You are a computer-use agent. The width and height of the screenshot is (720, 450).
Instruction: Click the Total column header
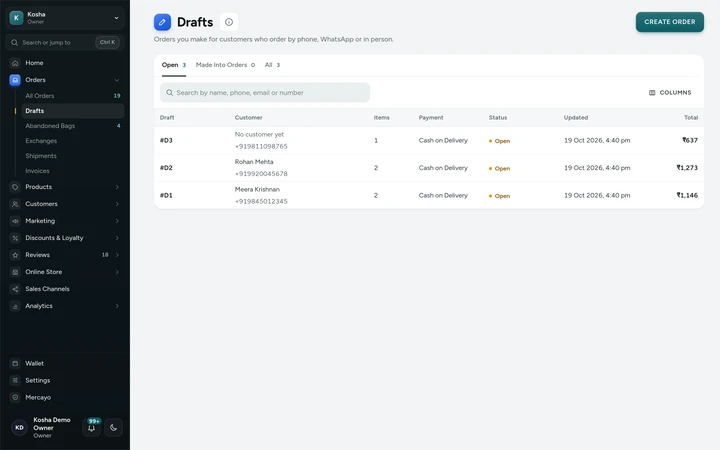(691, 118)
